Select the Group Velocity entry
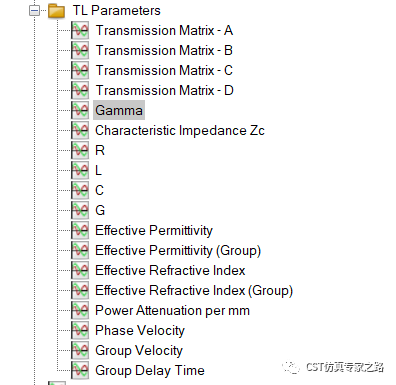This screenshot has width=396, height=385. click(x=139, y=351)
